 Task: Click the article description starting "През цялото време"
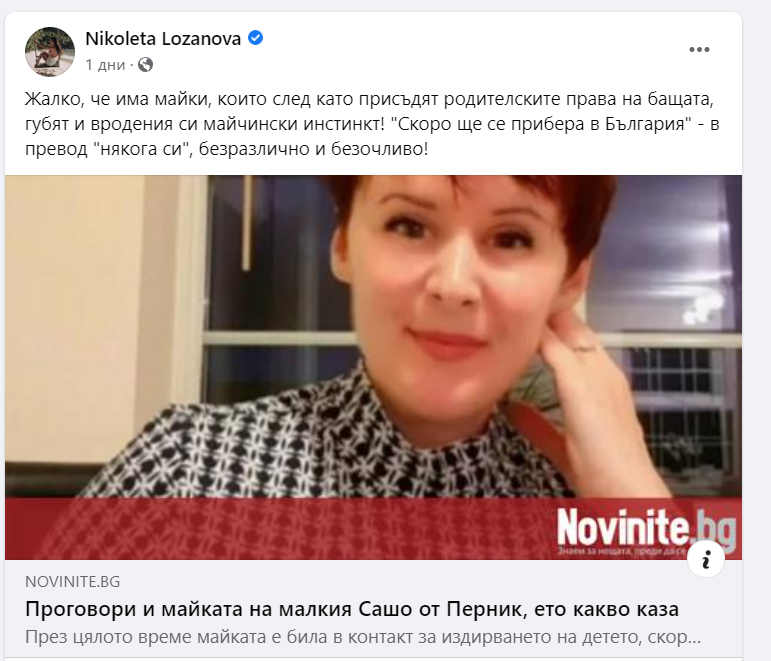coord(363,637)
